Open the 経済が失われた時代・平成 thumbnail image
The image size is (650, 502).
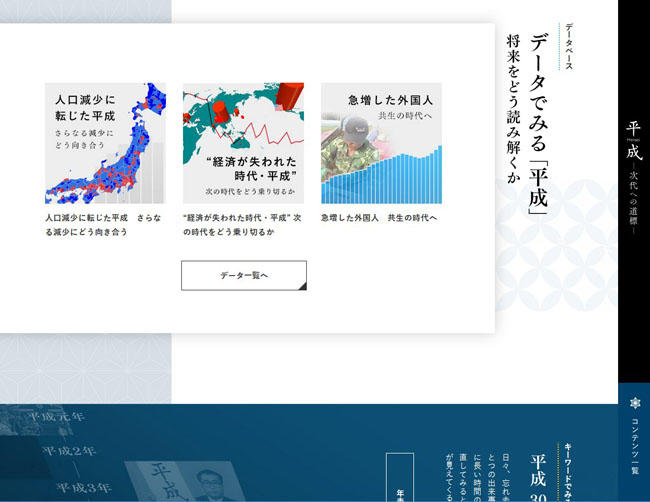click(x=243, y=143)
